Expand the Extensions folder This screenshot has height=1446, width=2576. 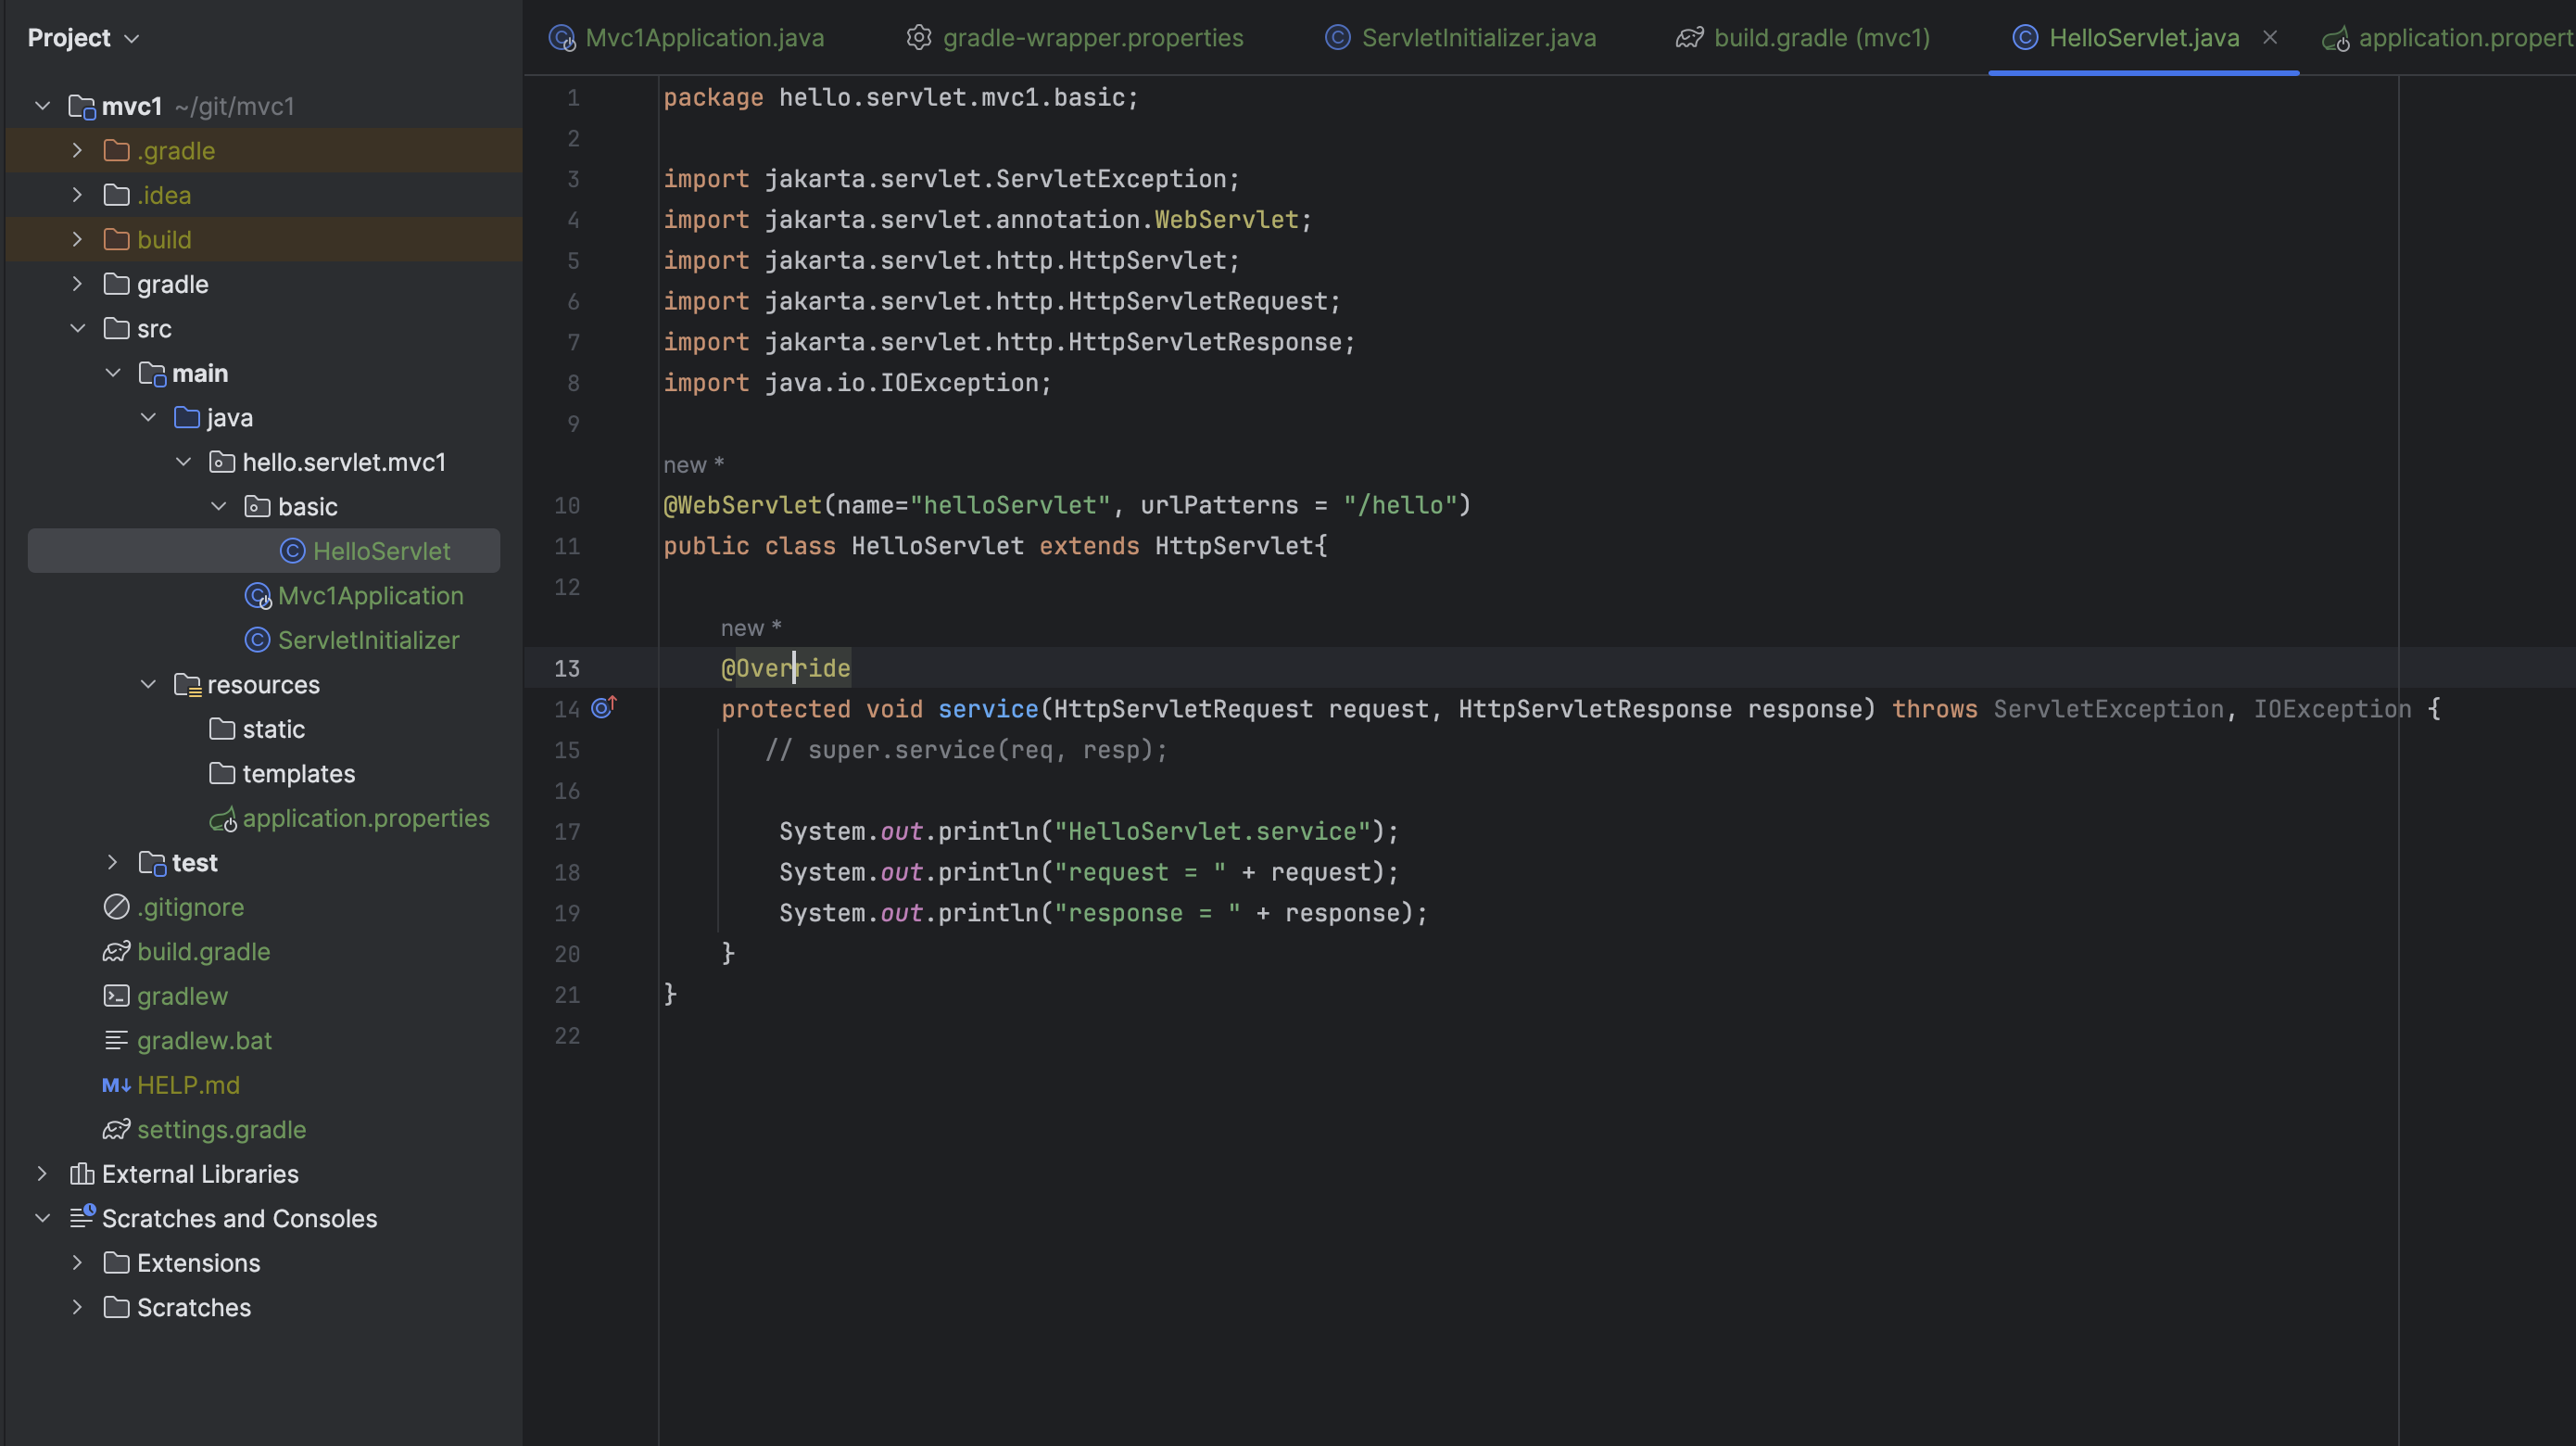[77, 1263]
